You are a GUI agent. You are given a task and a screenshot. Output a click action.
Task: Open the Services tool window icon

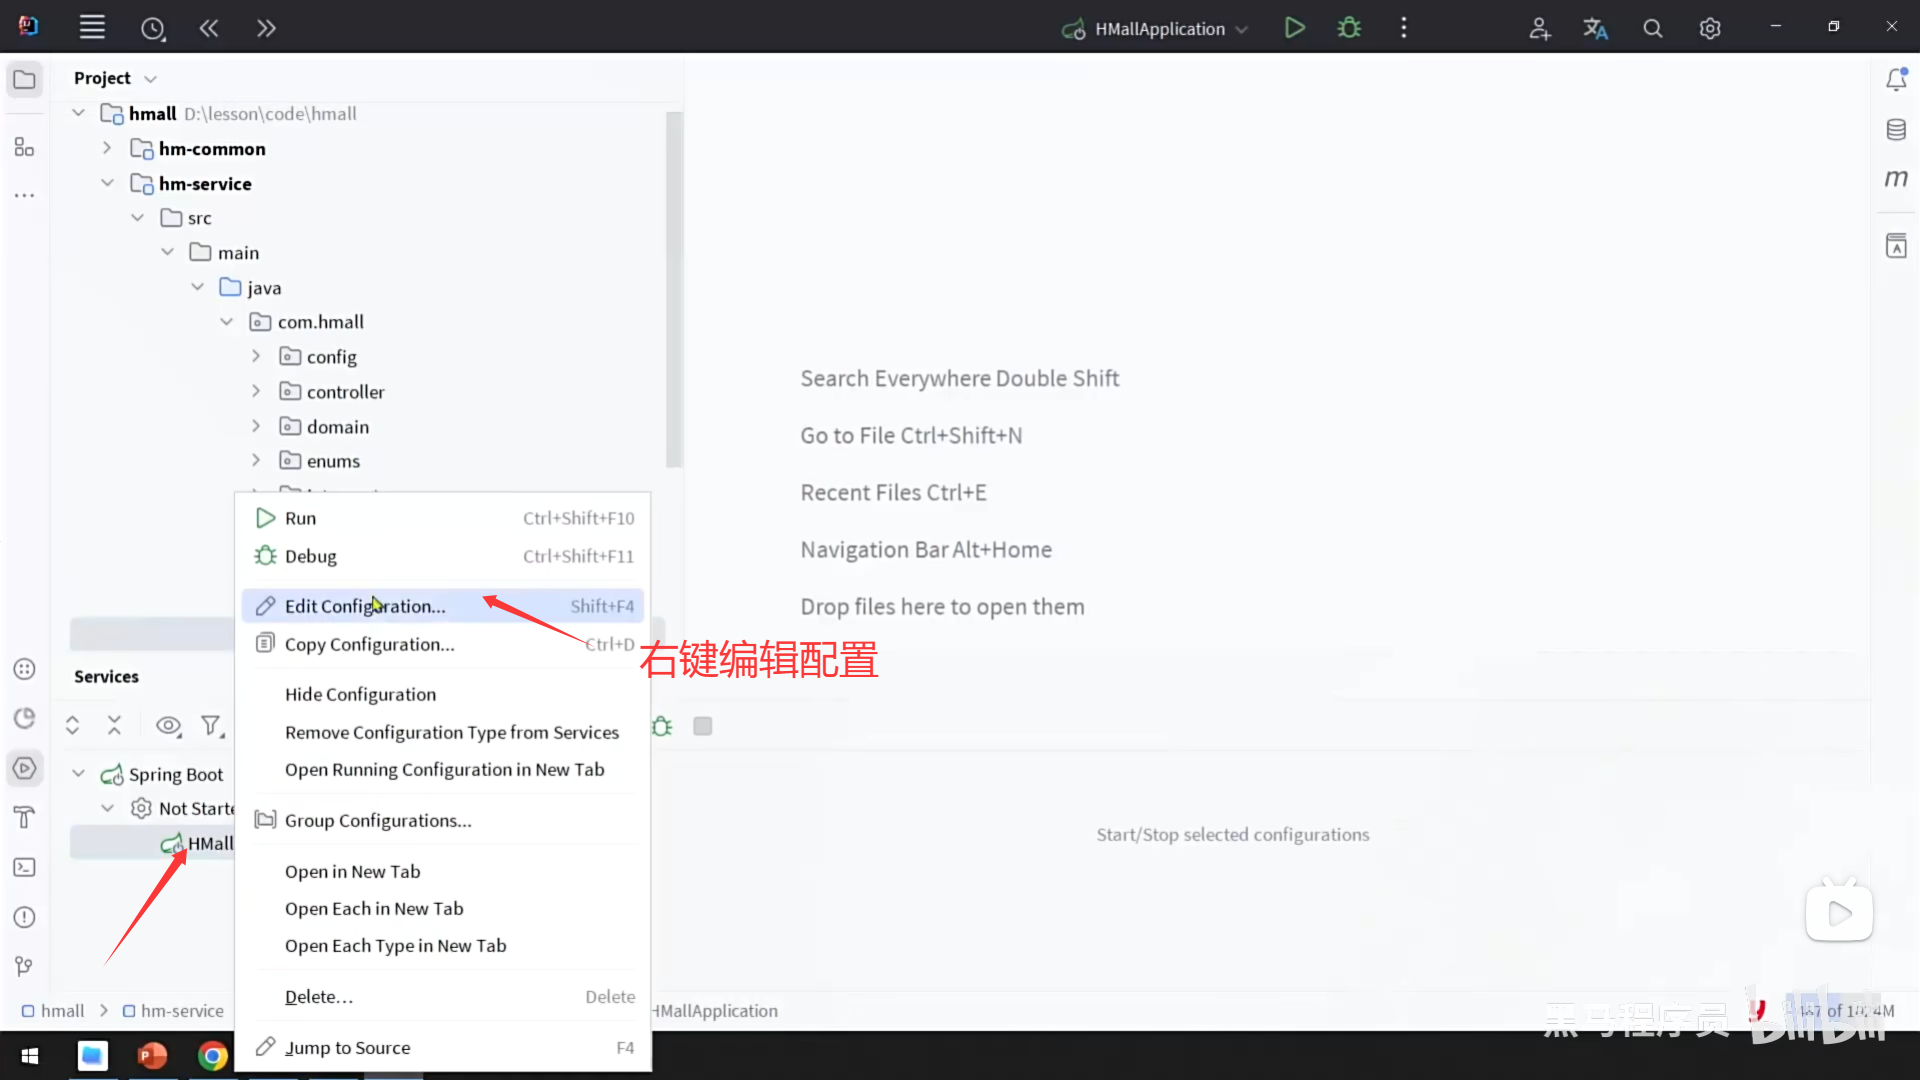point(24,768)
